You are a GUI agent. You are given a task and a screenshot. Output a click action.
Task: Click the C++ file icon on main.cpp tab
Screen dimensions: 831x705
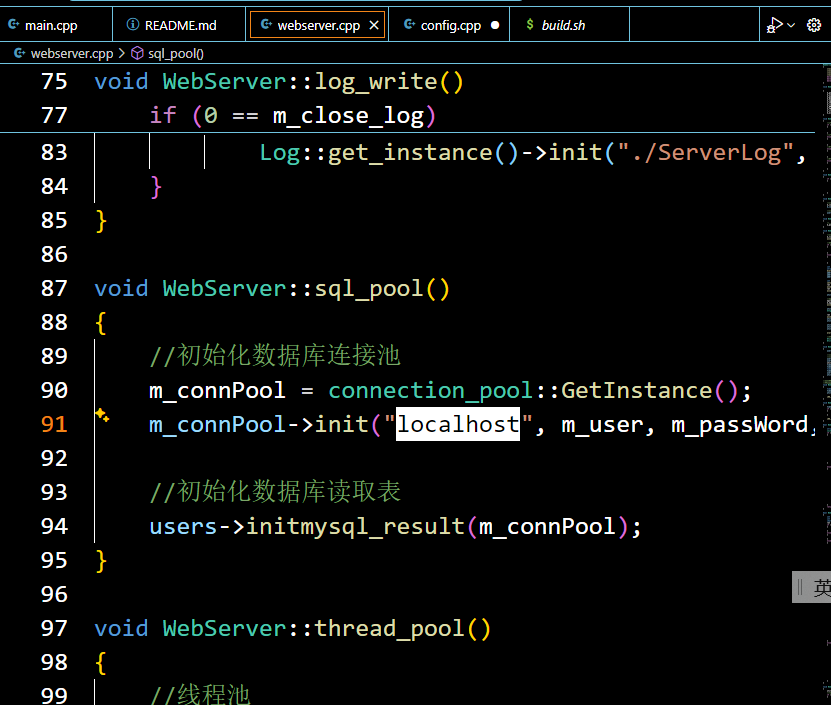pos(14,24)
